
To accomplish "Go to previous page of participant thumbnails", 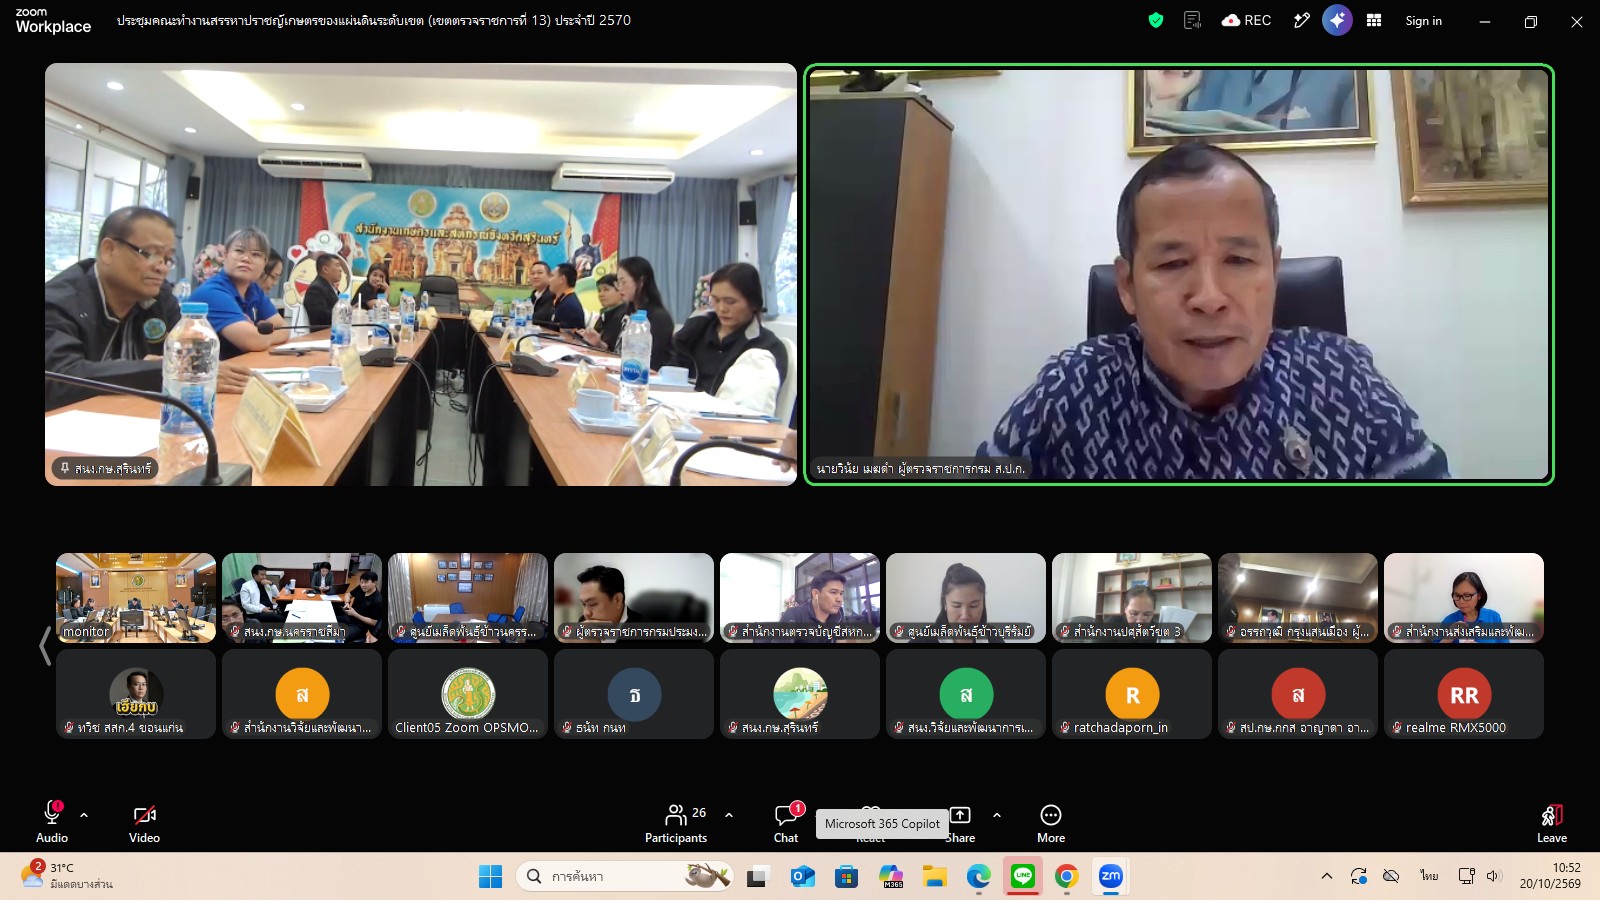I will tap(45, 646).
